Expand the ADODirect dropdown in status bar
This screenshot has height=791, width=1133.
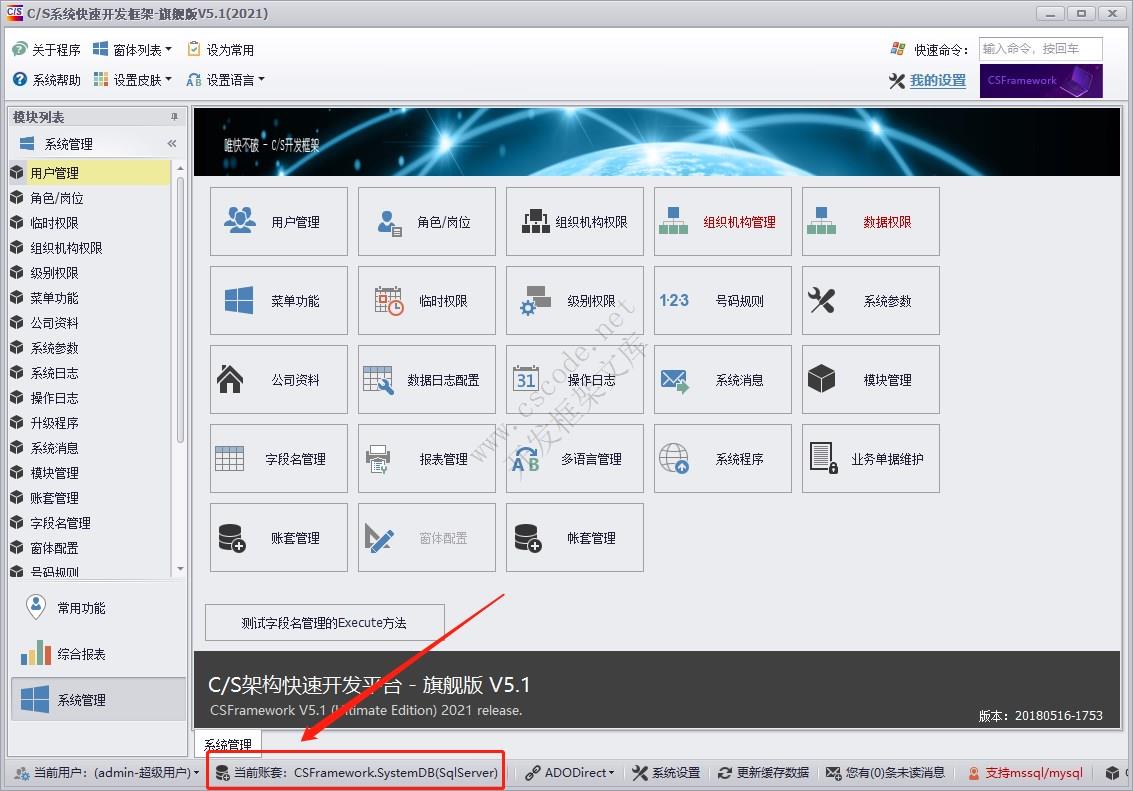570,773
